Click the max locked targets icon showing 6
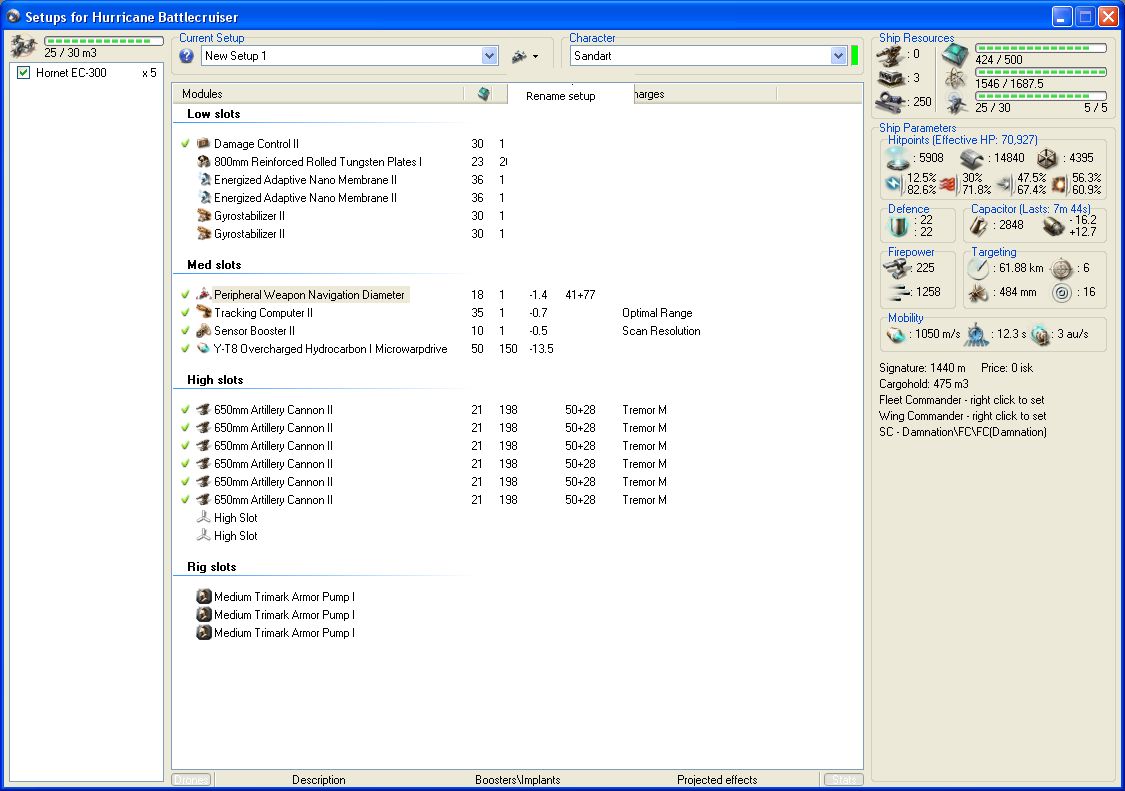This screenshot has width=1125, height=791. [1061, 269]
